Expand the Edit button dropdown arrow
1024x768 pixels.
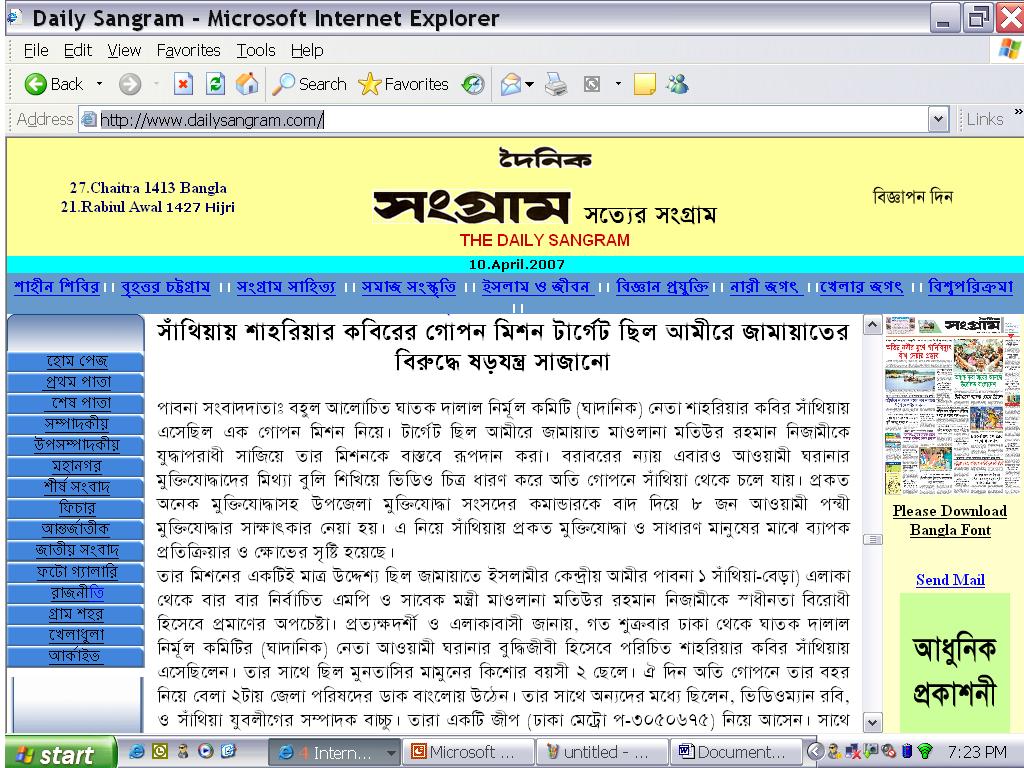pos(618,84)
